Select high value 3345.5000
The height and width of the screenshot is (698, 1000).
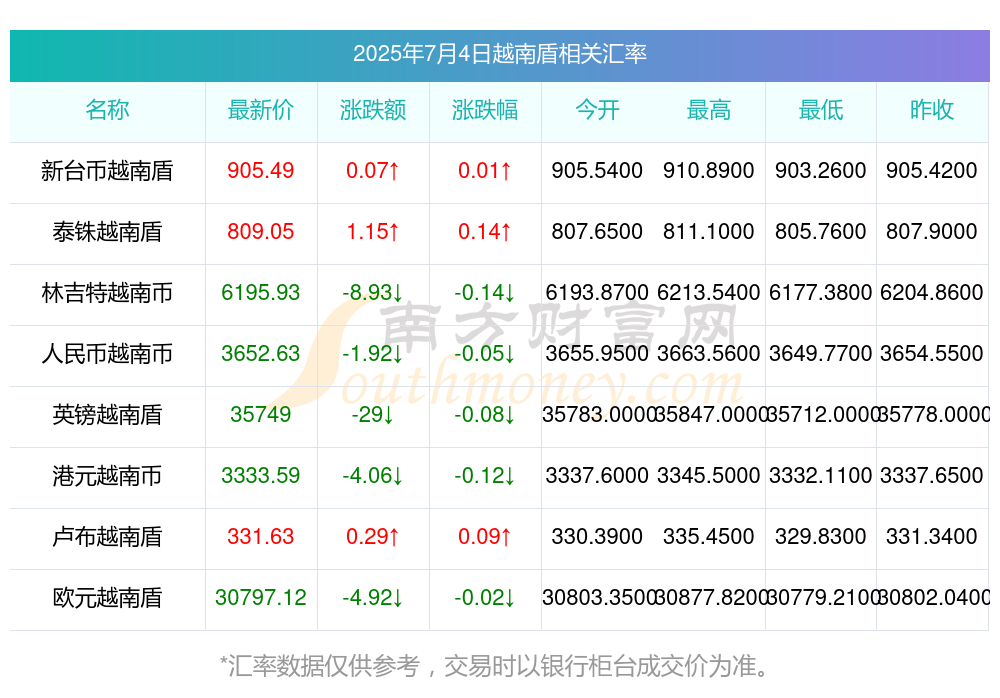pos(709,475)
